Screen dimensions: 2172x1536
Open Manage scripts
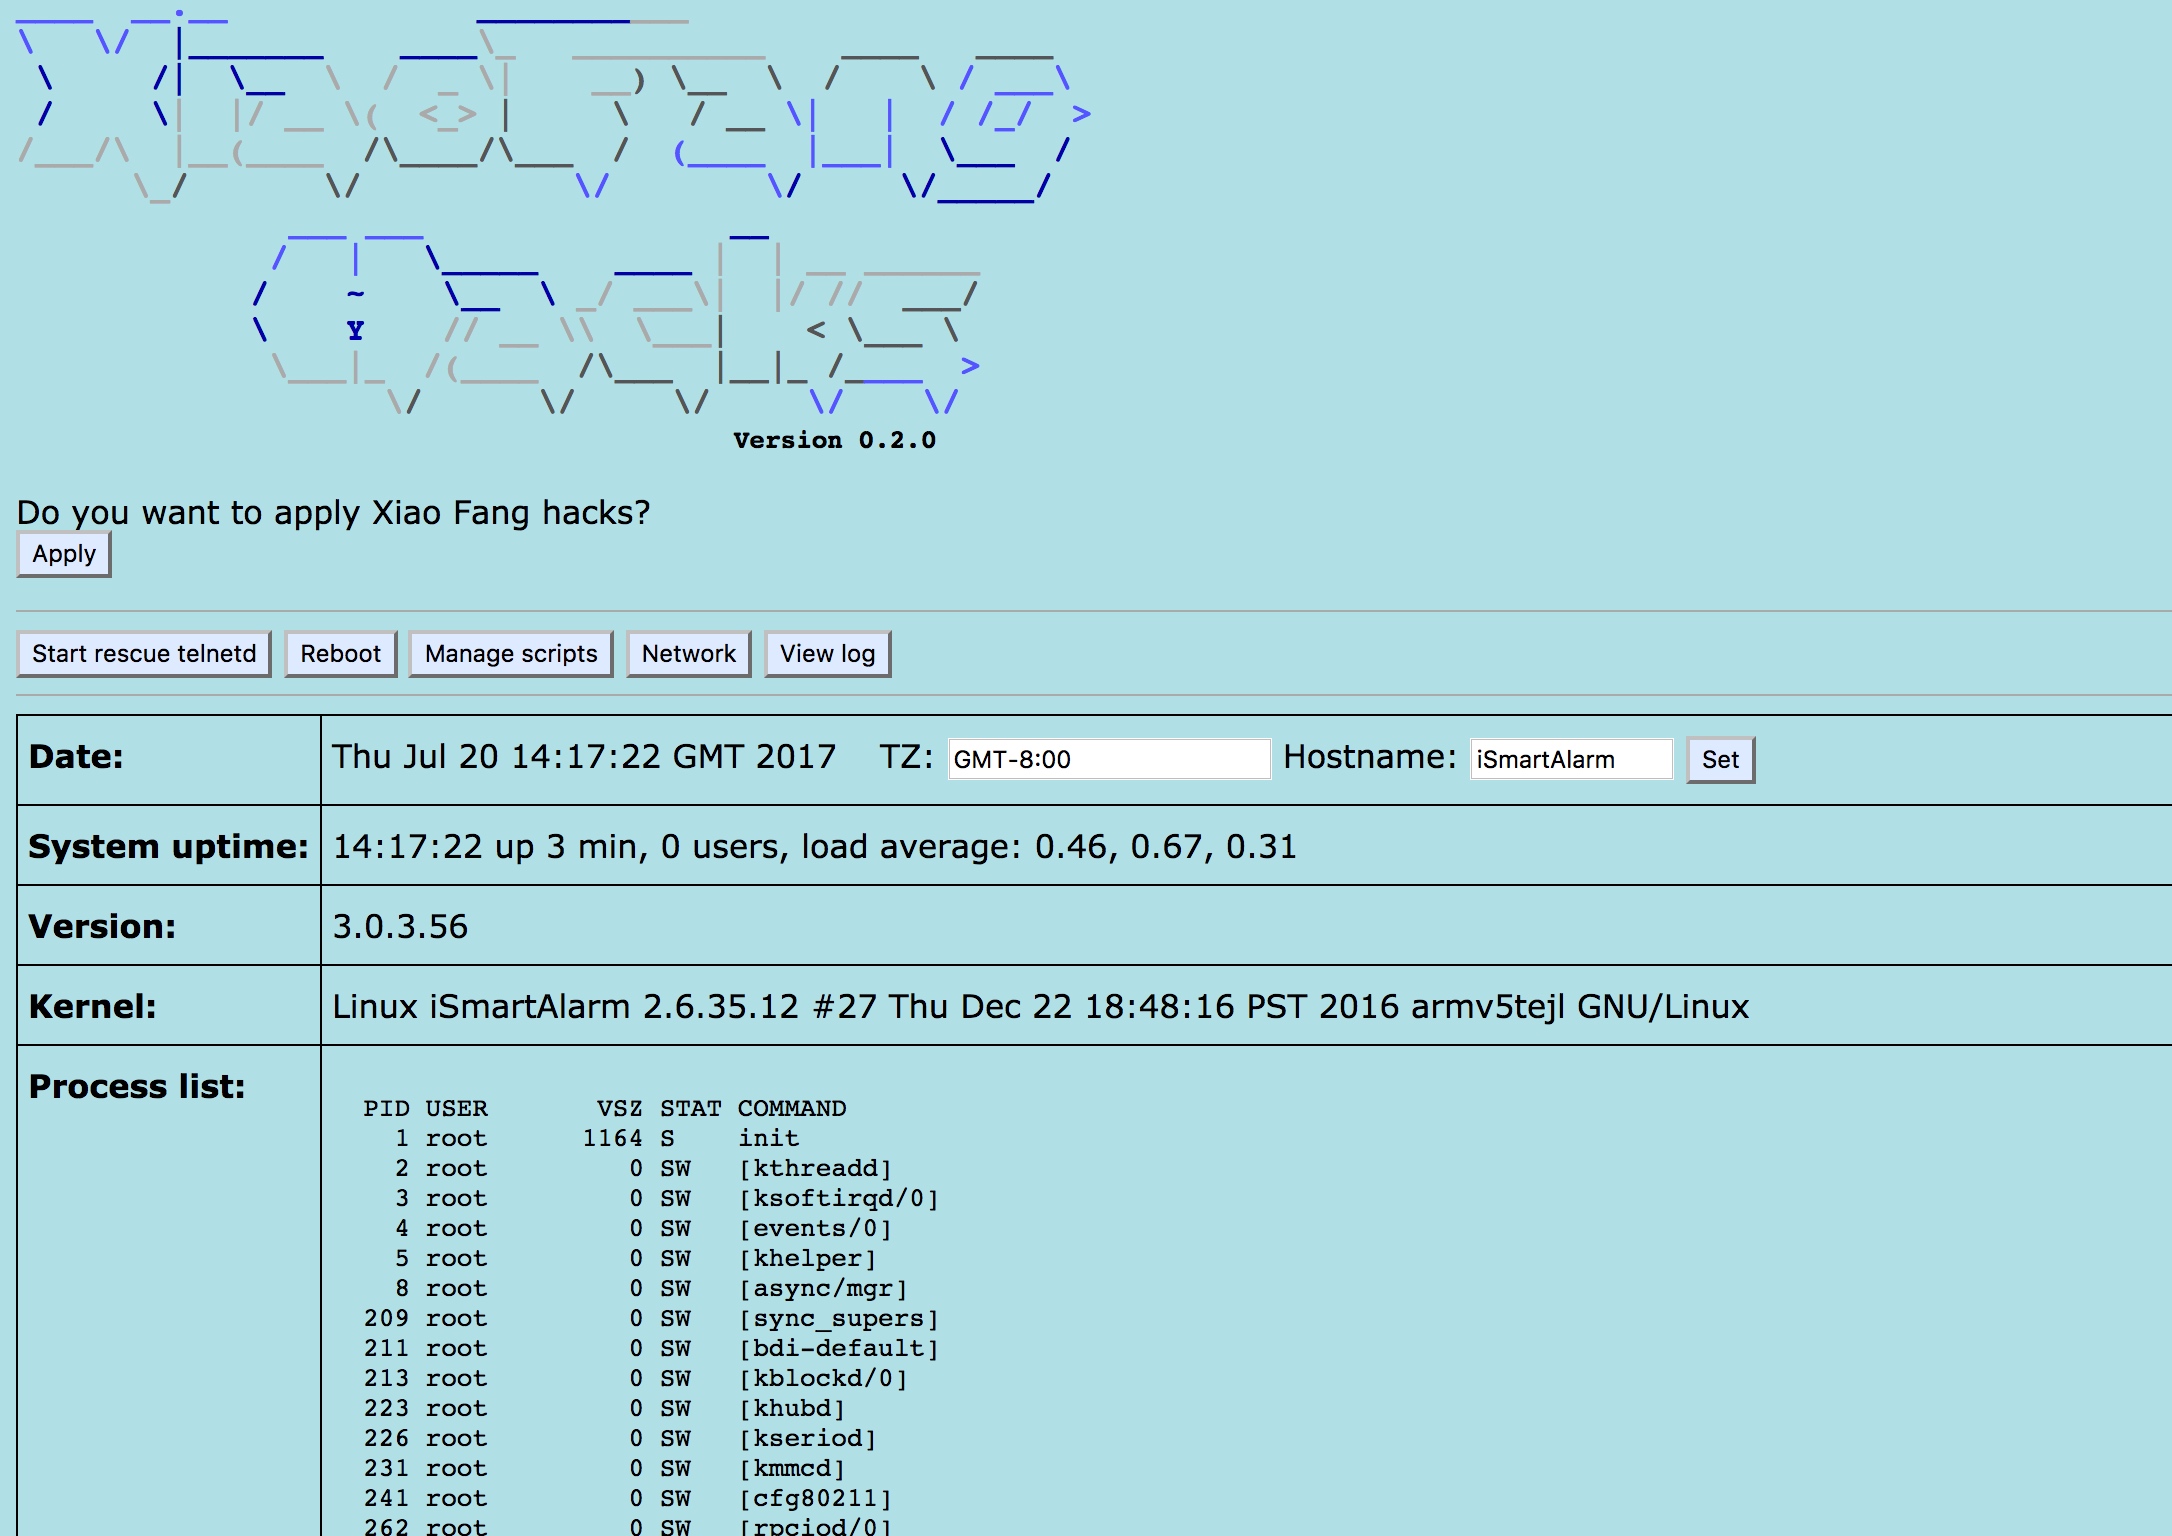[511, 654]
